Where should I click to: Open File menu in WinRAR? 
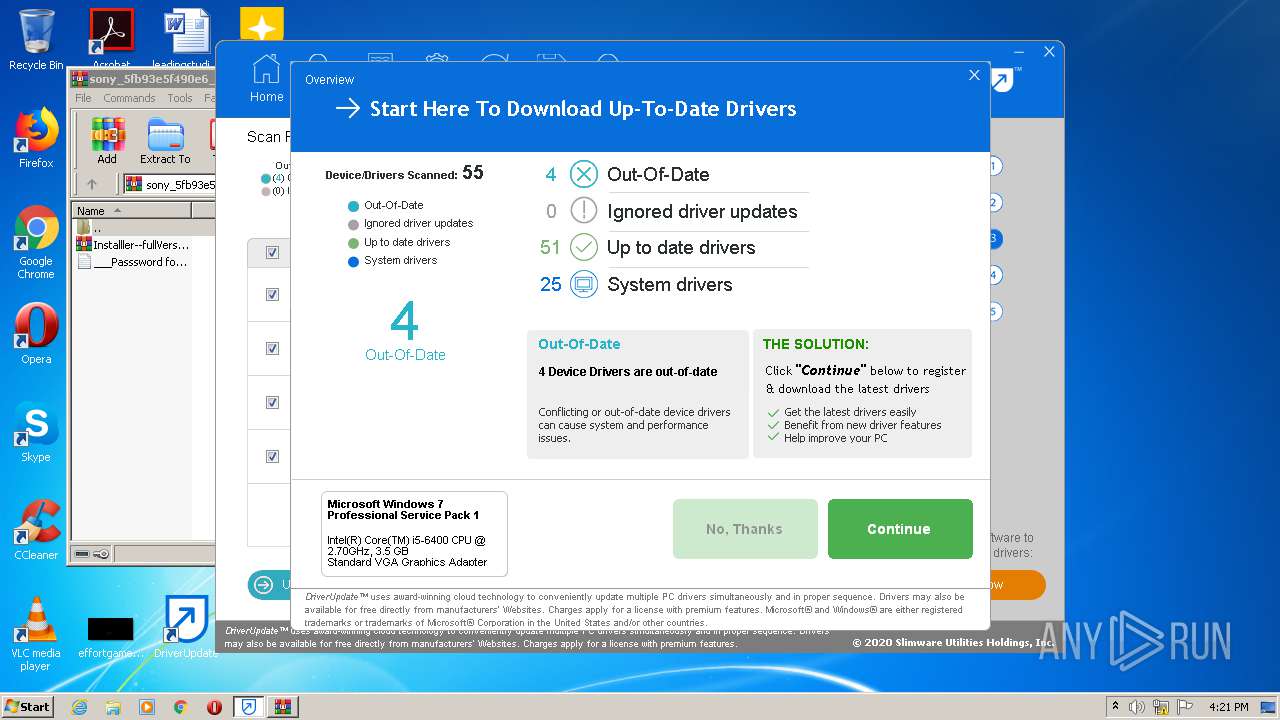(x=83, y=98)
